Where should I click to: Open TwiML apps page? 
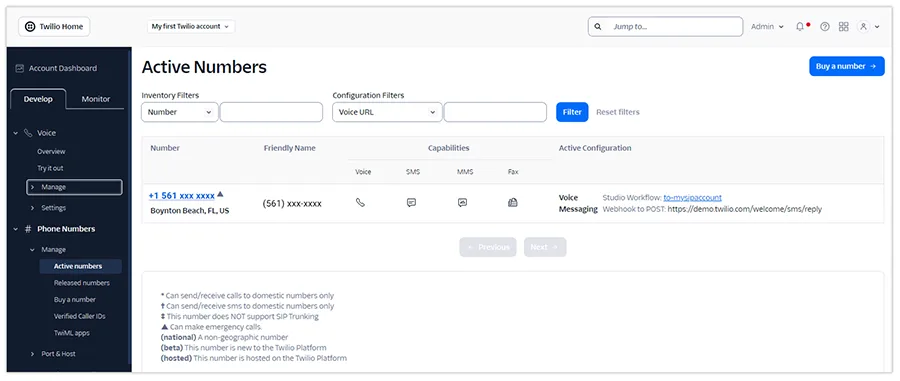72,333
